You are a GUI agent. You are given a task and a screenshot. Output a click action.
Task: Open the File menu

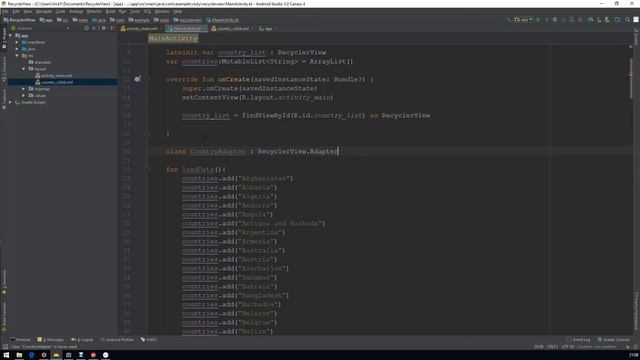coord(5,11)
